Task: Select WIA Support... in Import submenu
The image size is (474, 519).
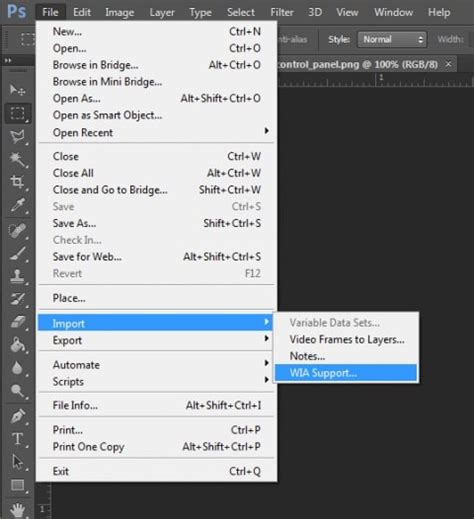Action: [346, 373]
